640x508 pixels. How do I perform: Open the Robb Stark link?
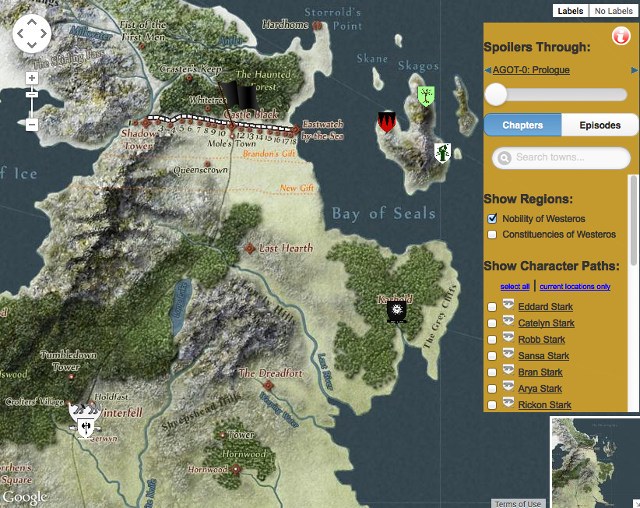point(542,339)
